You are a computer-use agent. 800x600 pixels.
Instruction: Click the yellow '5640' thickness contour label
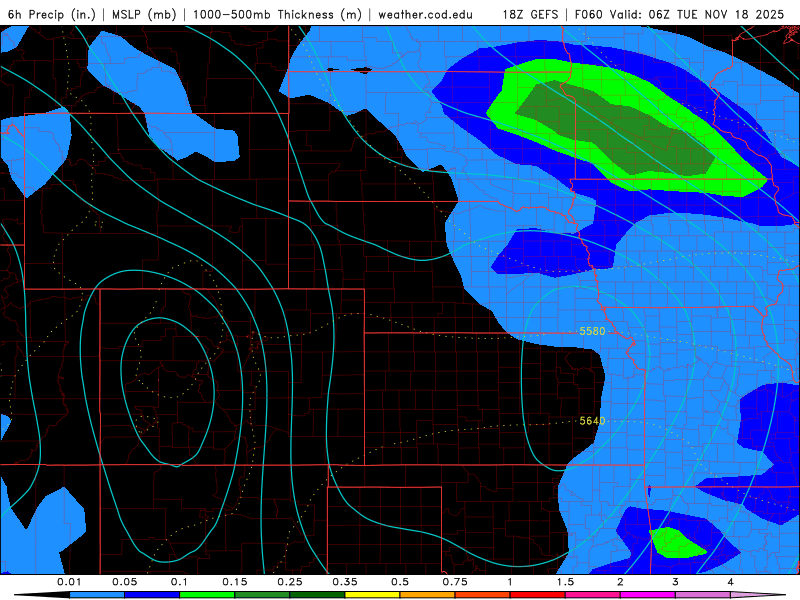592,421
